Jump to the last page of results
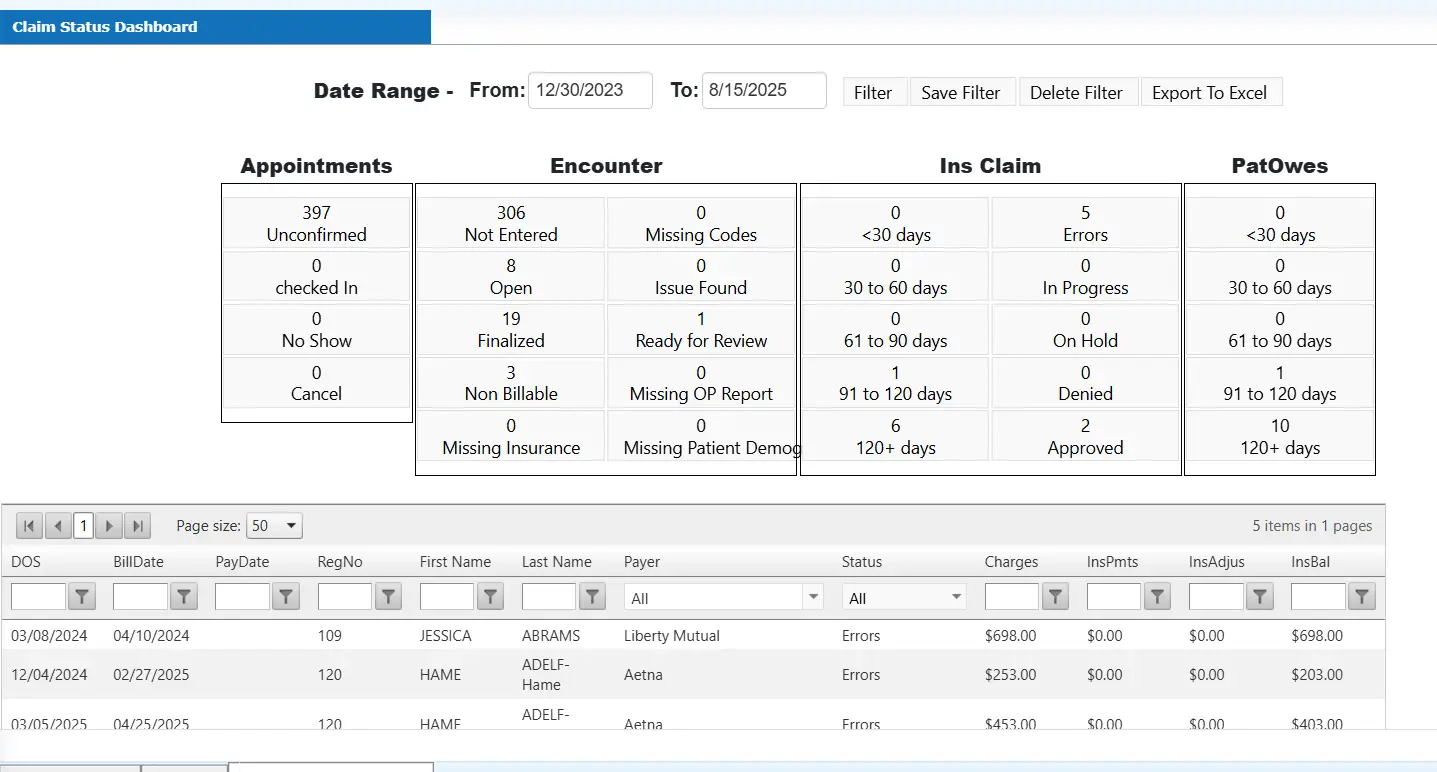 coord(138,526)
